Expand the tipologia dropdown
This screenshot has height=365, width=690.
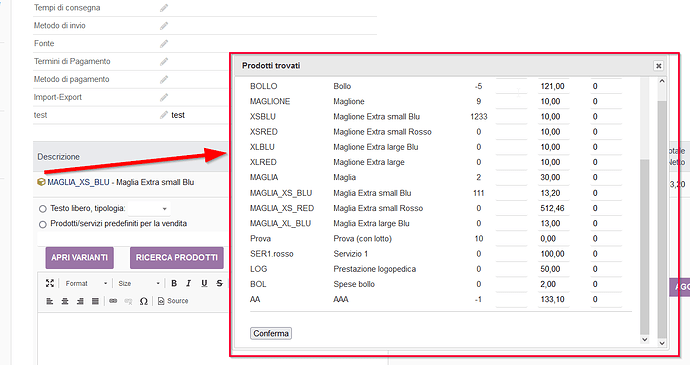(x=149, y=209)
